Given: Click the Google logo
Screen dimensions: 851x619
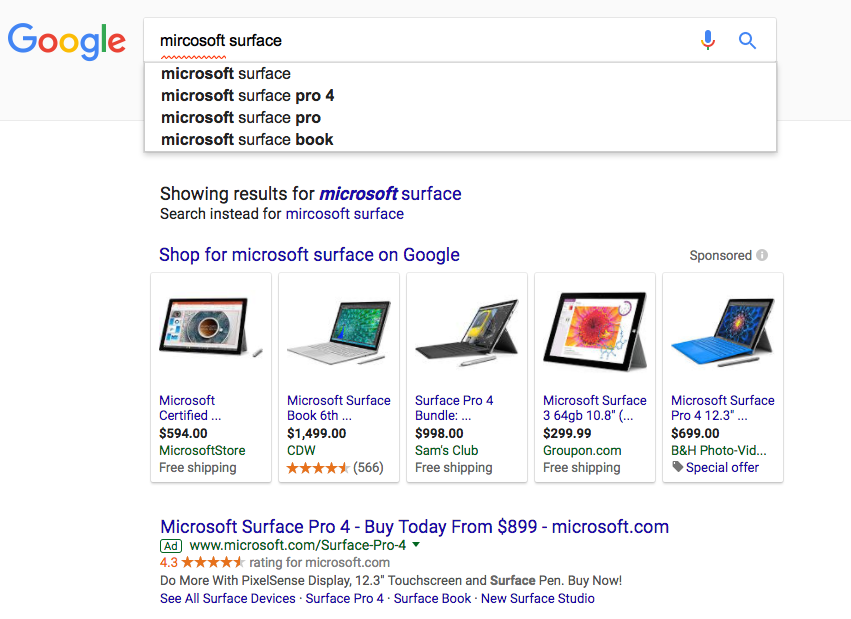Looking at the screenshot, I should [x=67, y=41].
